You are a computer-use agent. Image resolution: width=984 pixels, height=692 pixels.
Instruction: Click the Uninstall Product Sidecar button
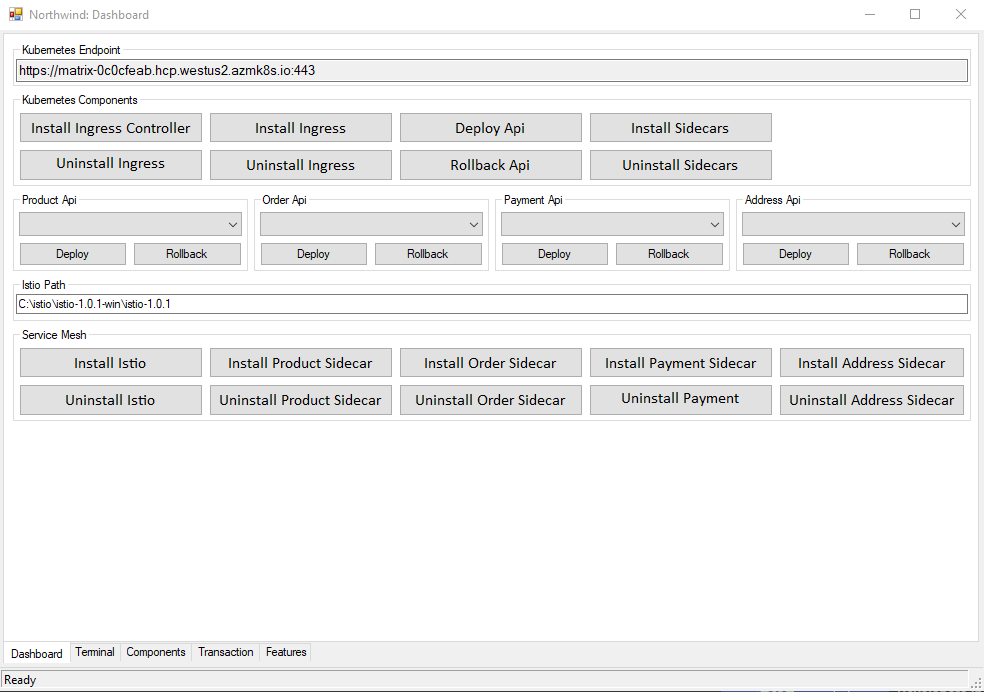tap(301, 400)
